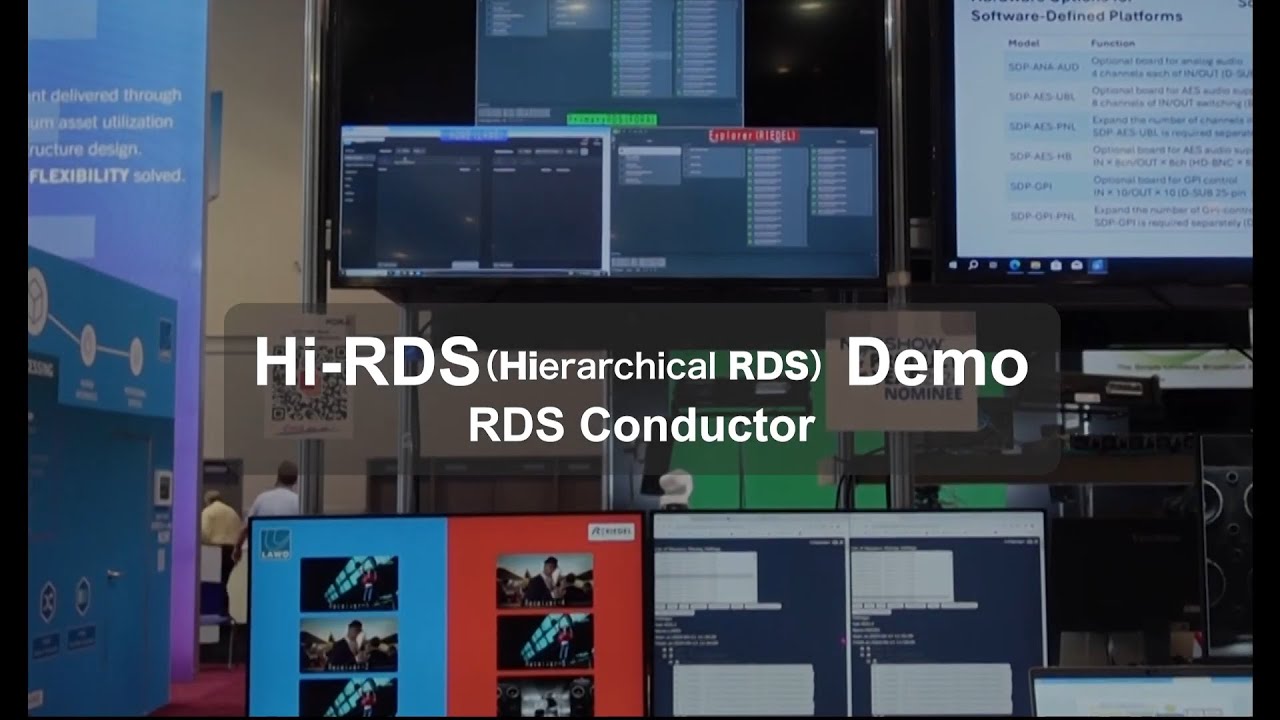
Task: Select third video thumbnail in LAWO panel
Action: (x=349, y=697)
